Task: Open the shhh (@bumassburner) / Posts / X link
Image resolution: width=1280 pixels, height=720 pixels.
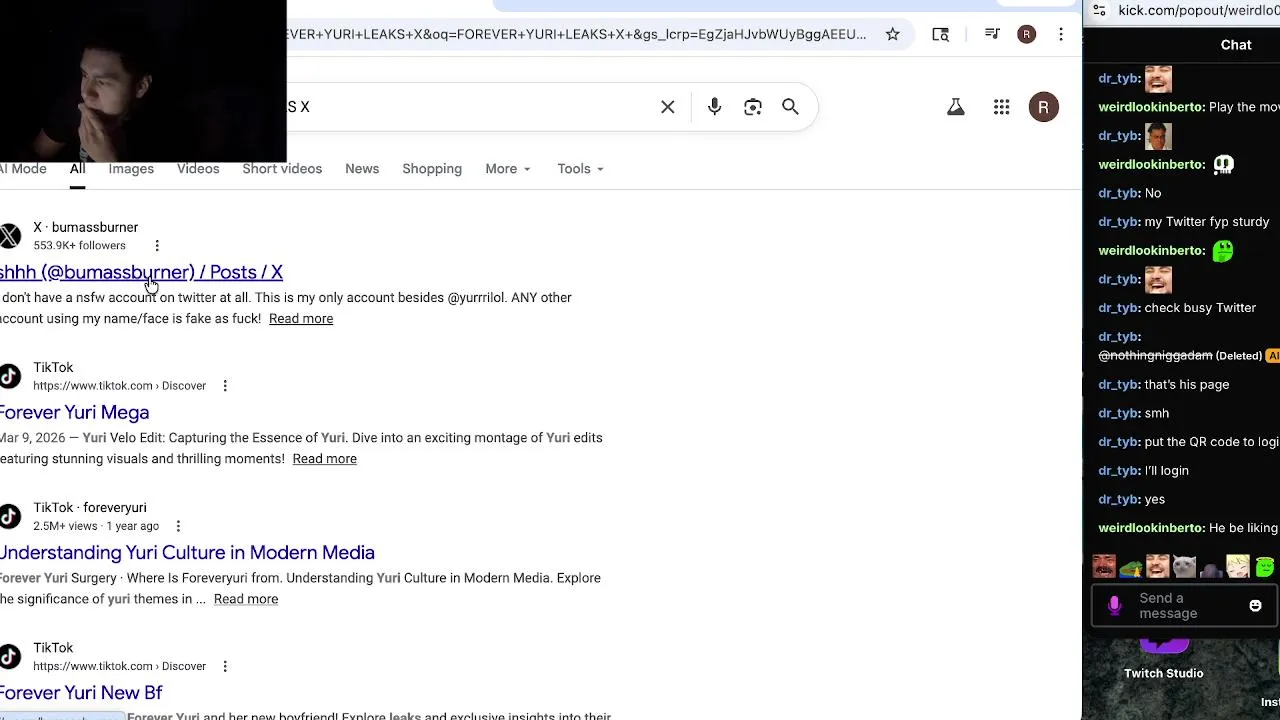Action: point(141,272)
